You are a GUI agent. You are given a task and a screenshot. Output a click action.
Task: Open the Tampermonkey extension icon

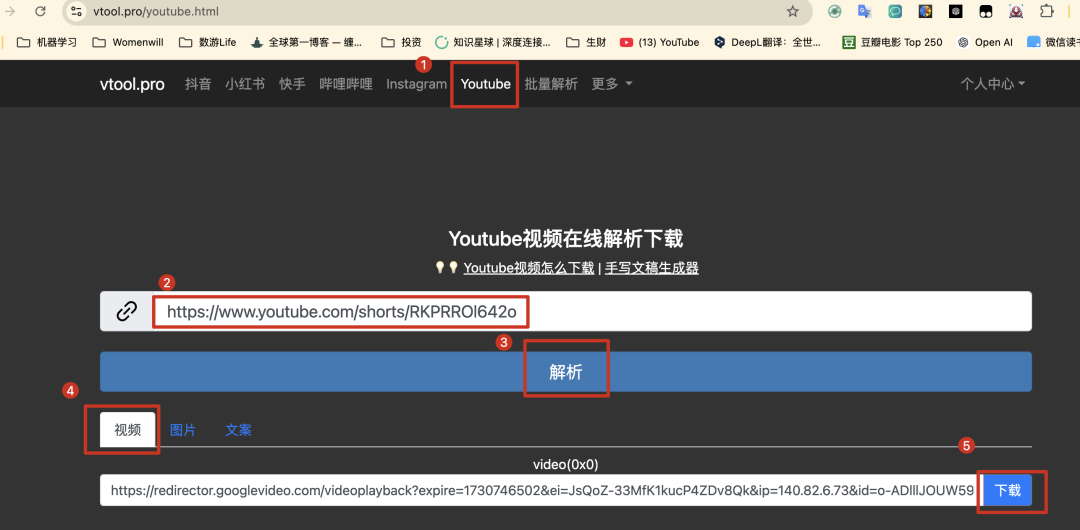click(986, 11)
